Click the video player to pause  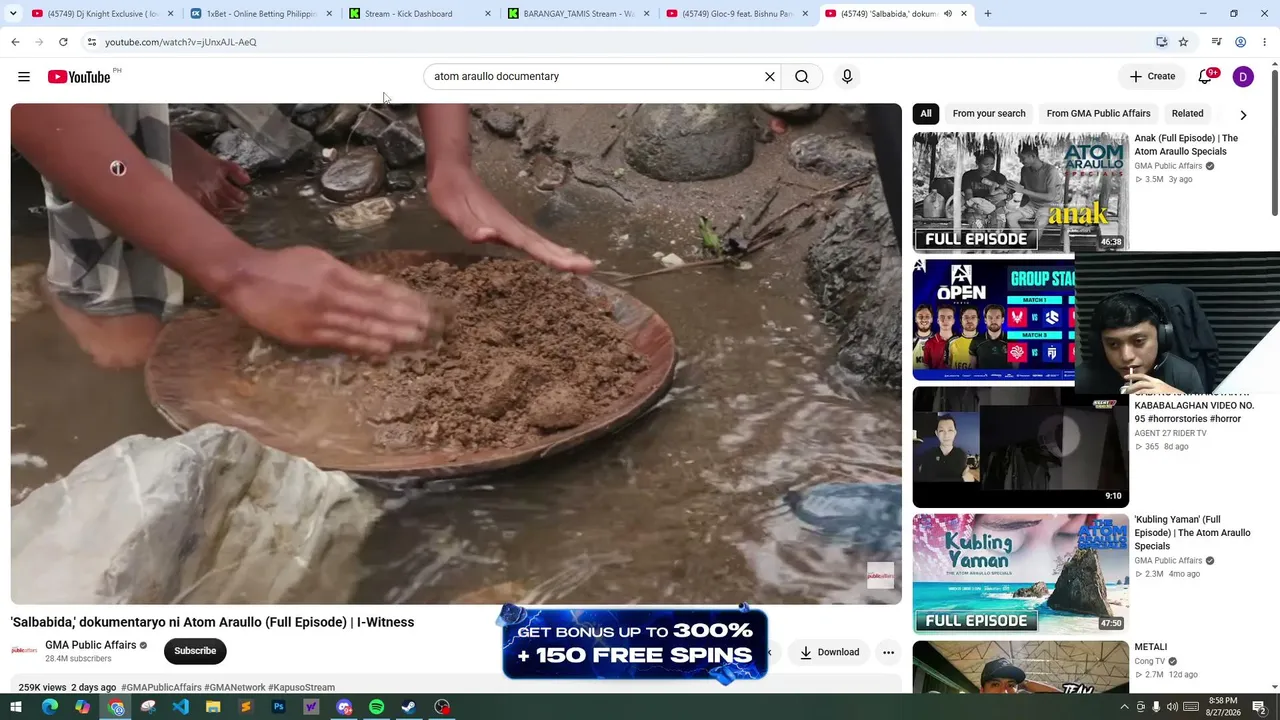(456, 354)
